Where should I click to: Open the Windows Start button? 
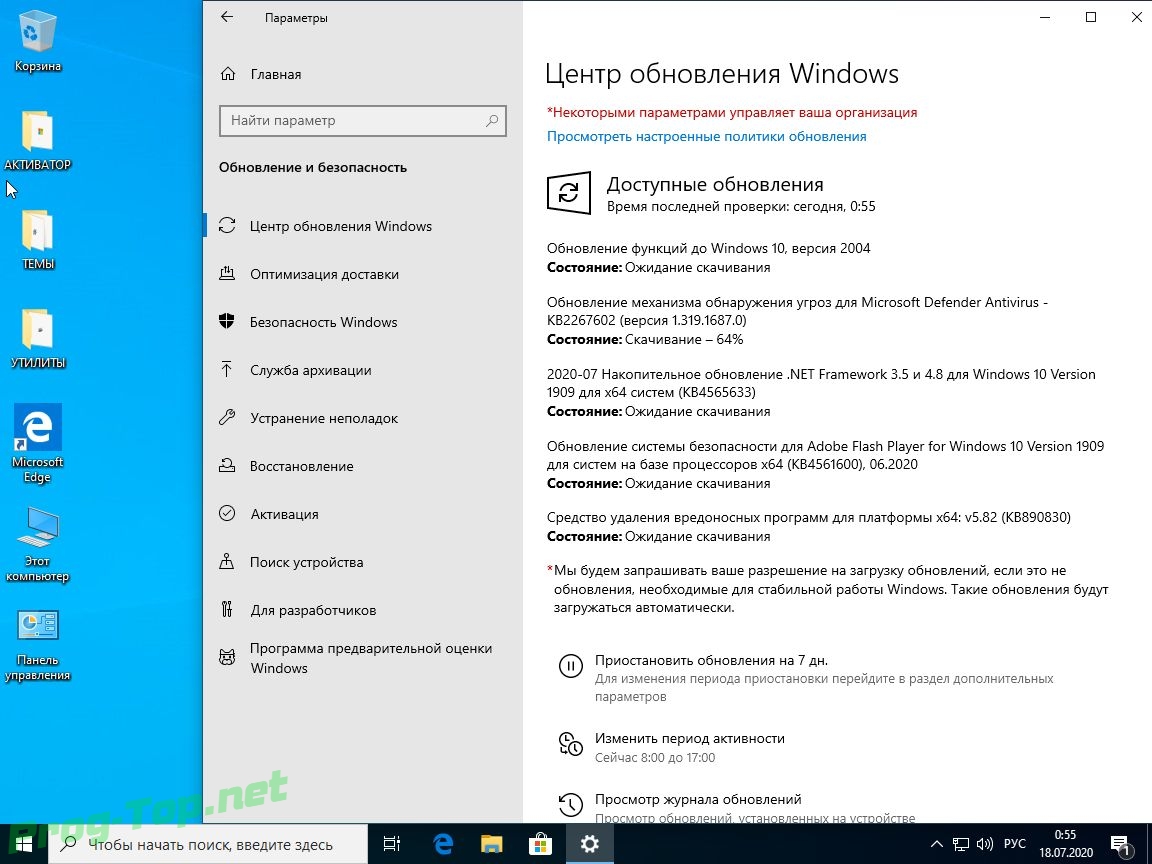click(22, 844)
